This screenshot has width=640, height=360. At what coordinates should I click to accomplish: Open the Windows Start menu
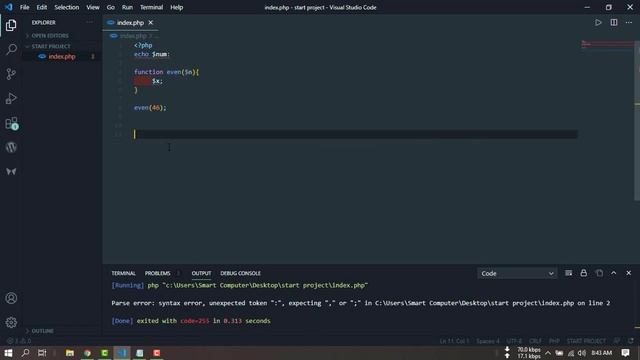8,353
